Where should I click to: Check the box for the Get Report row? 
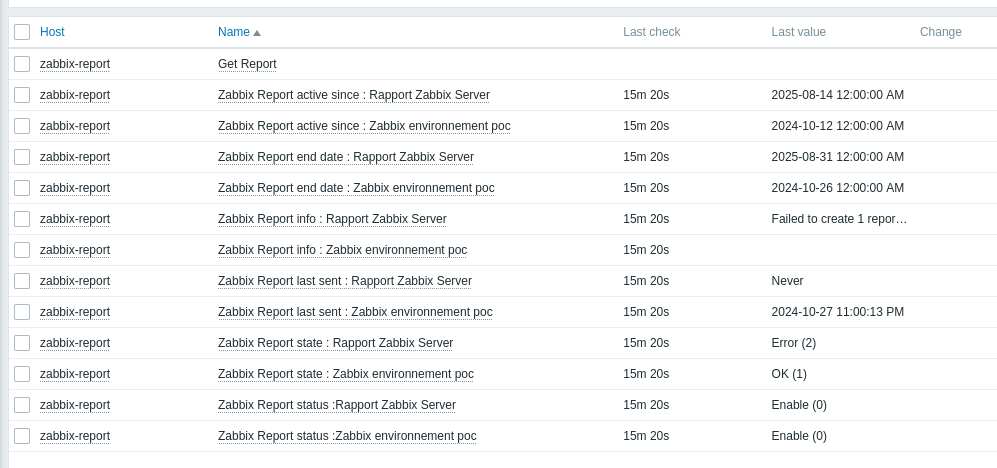coord(22,64)
